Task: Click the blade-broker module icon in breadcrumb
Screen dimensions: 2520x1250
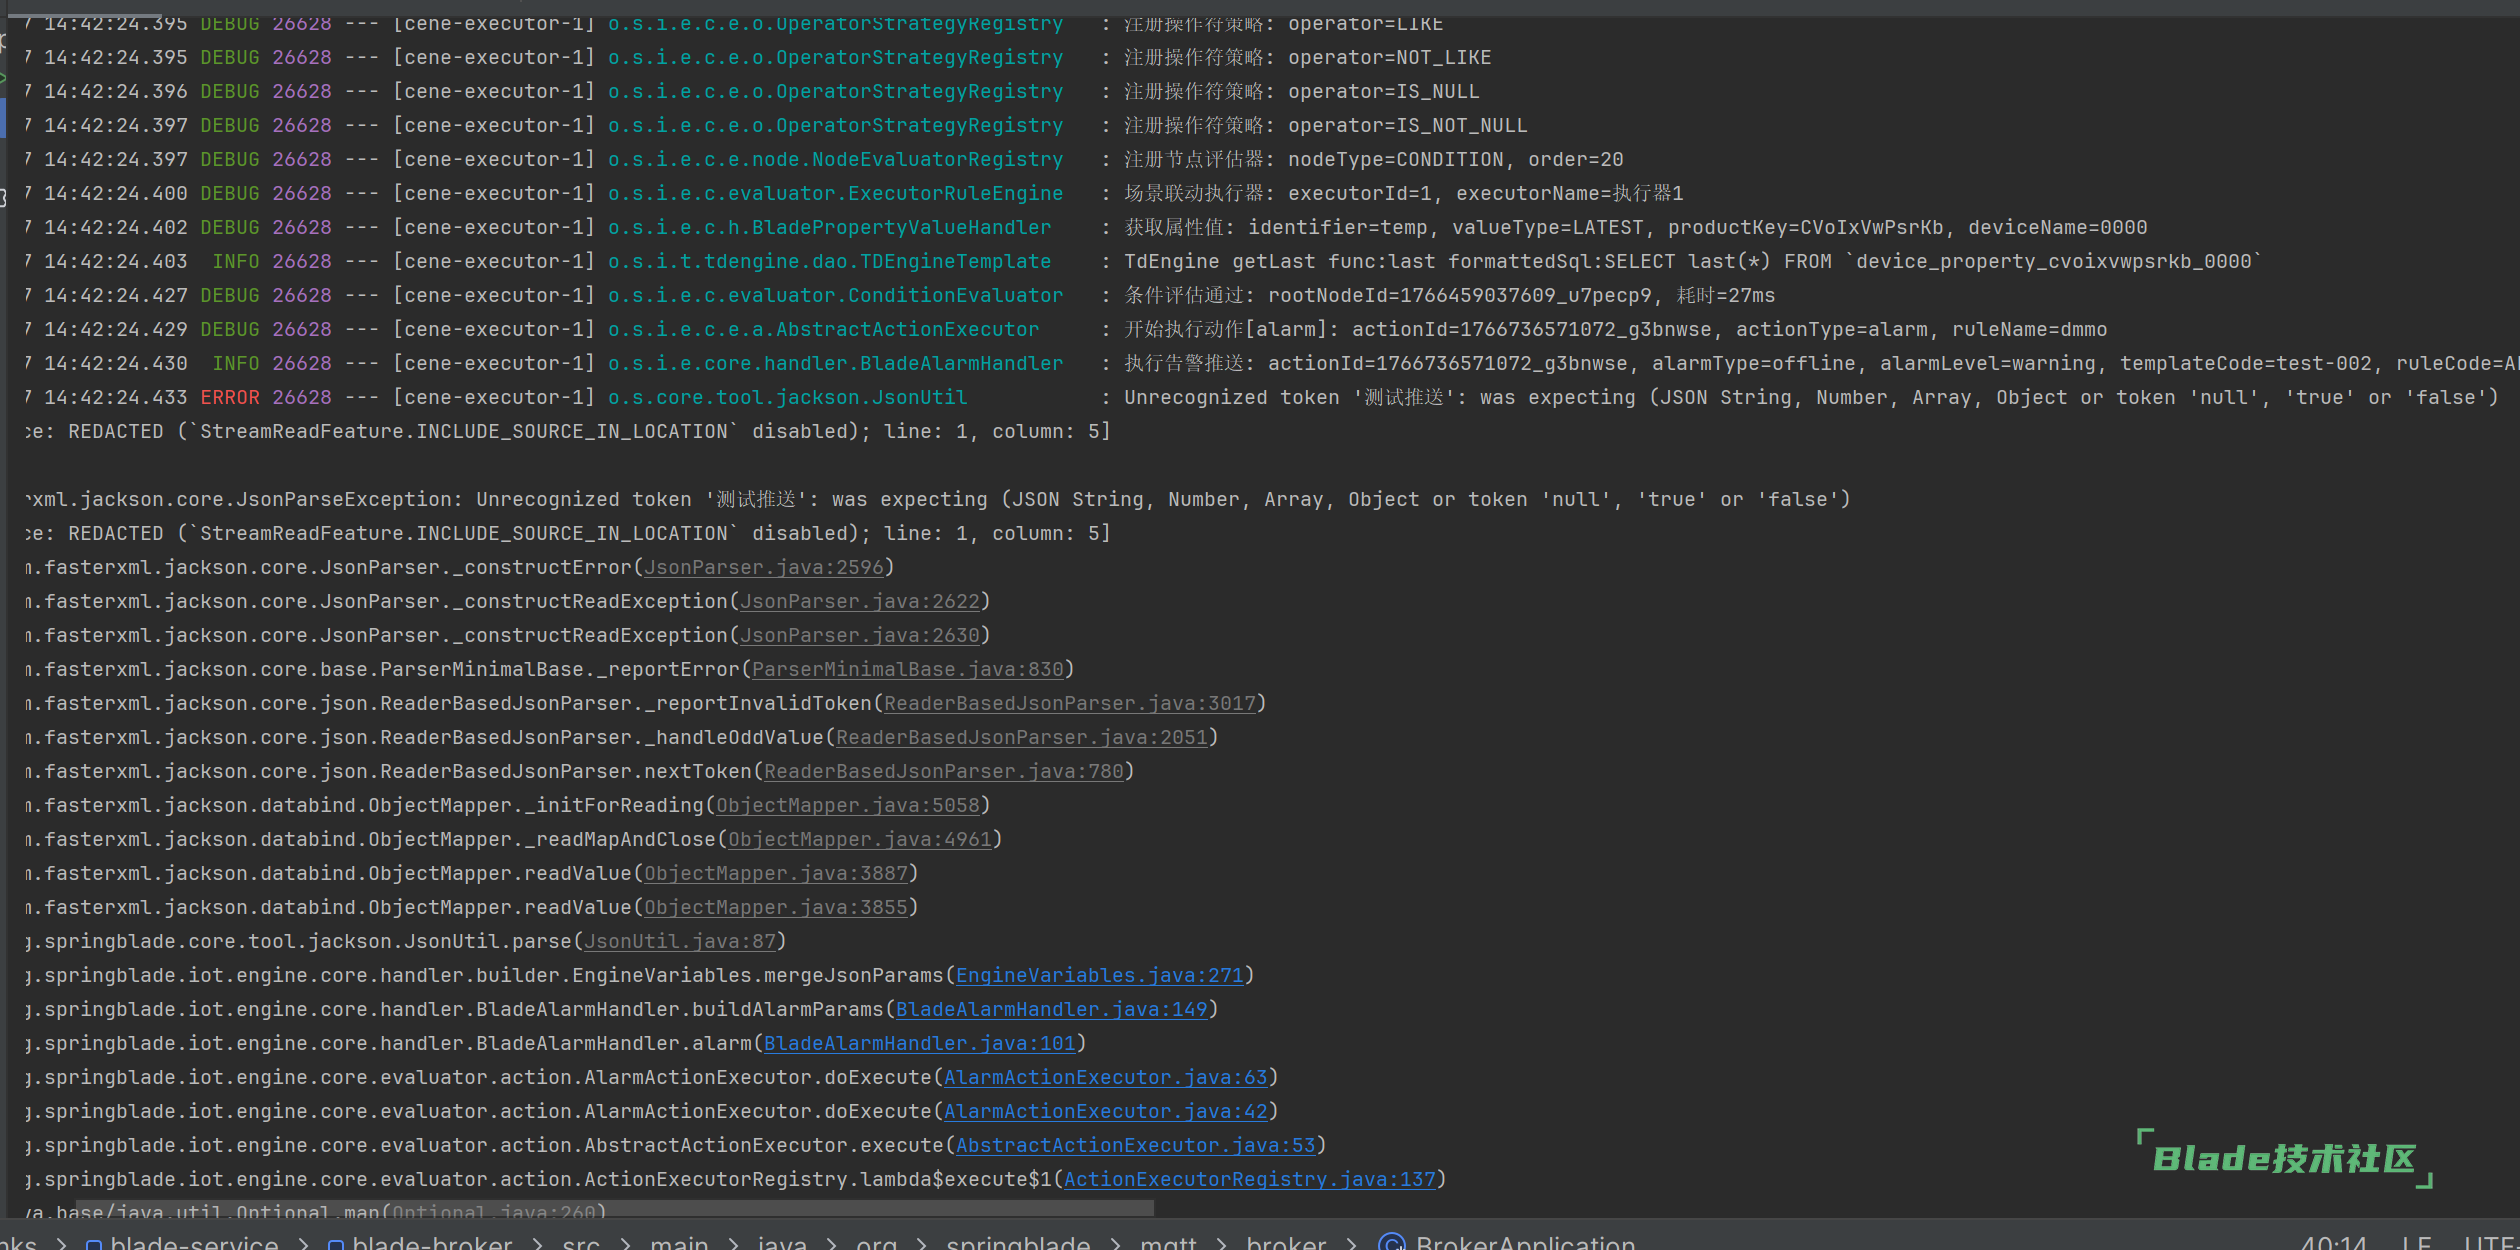Action: click(x=336, y=1244)
